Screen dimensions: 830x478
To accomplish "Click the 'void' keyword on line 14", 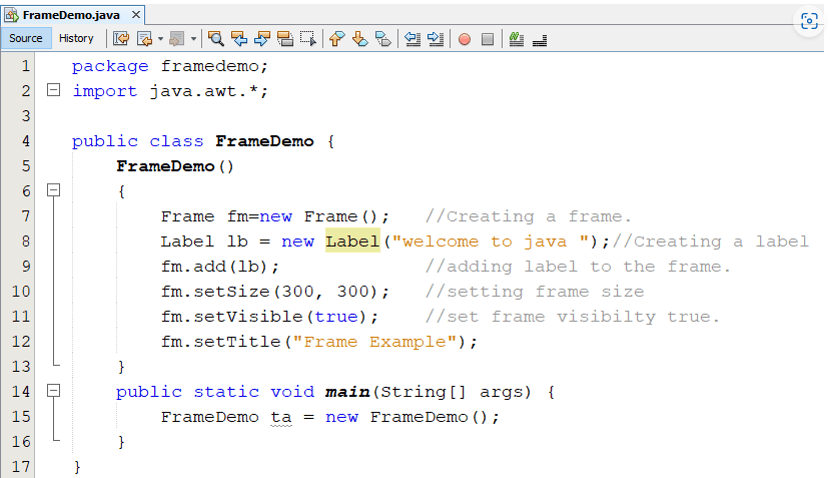I will (292, 392).
